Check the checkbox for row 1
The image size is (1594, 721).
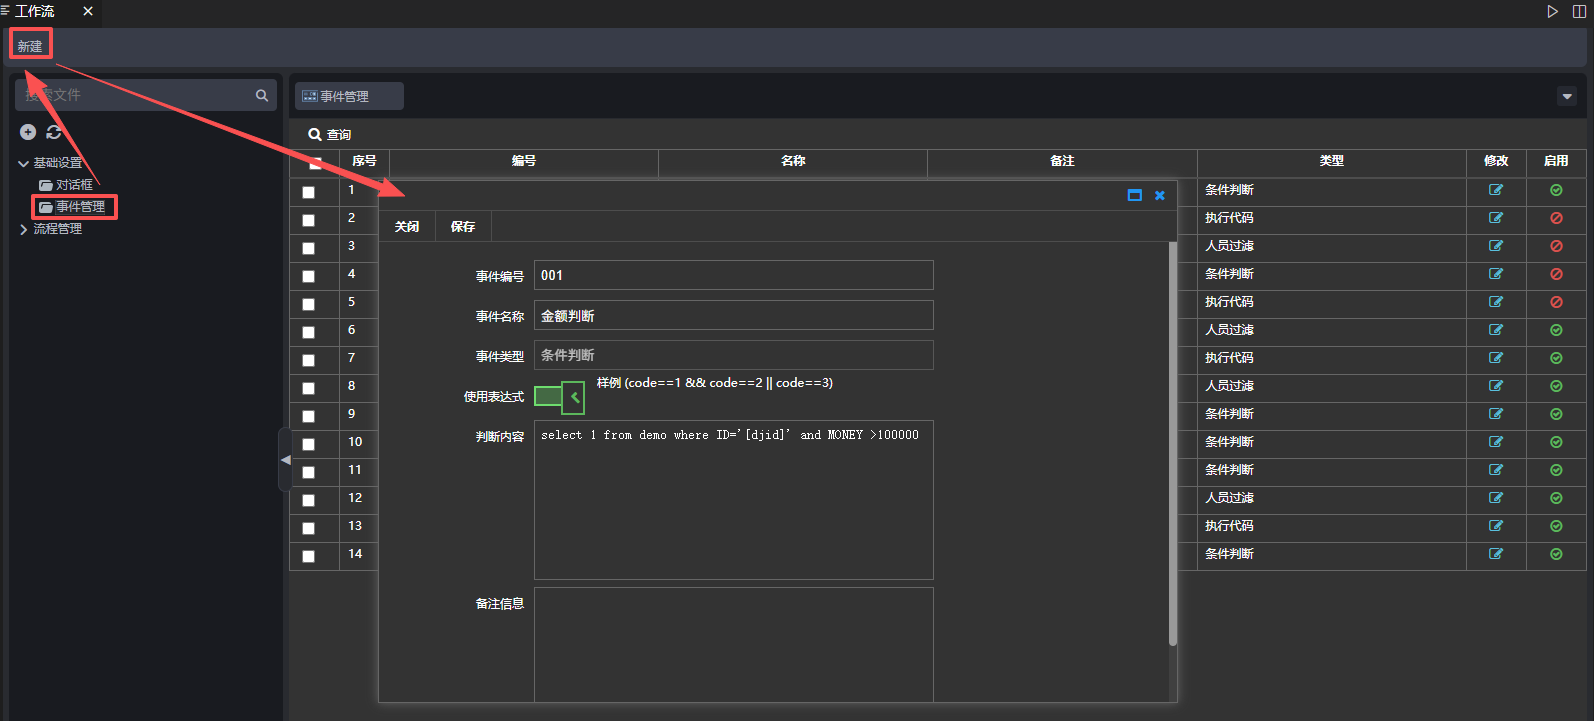308,192
